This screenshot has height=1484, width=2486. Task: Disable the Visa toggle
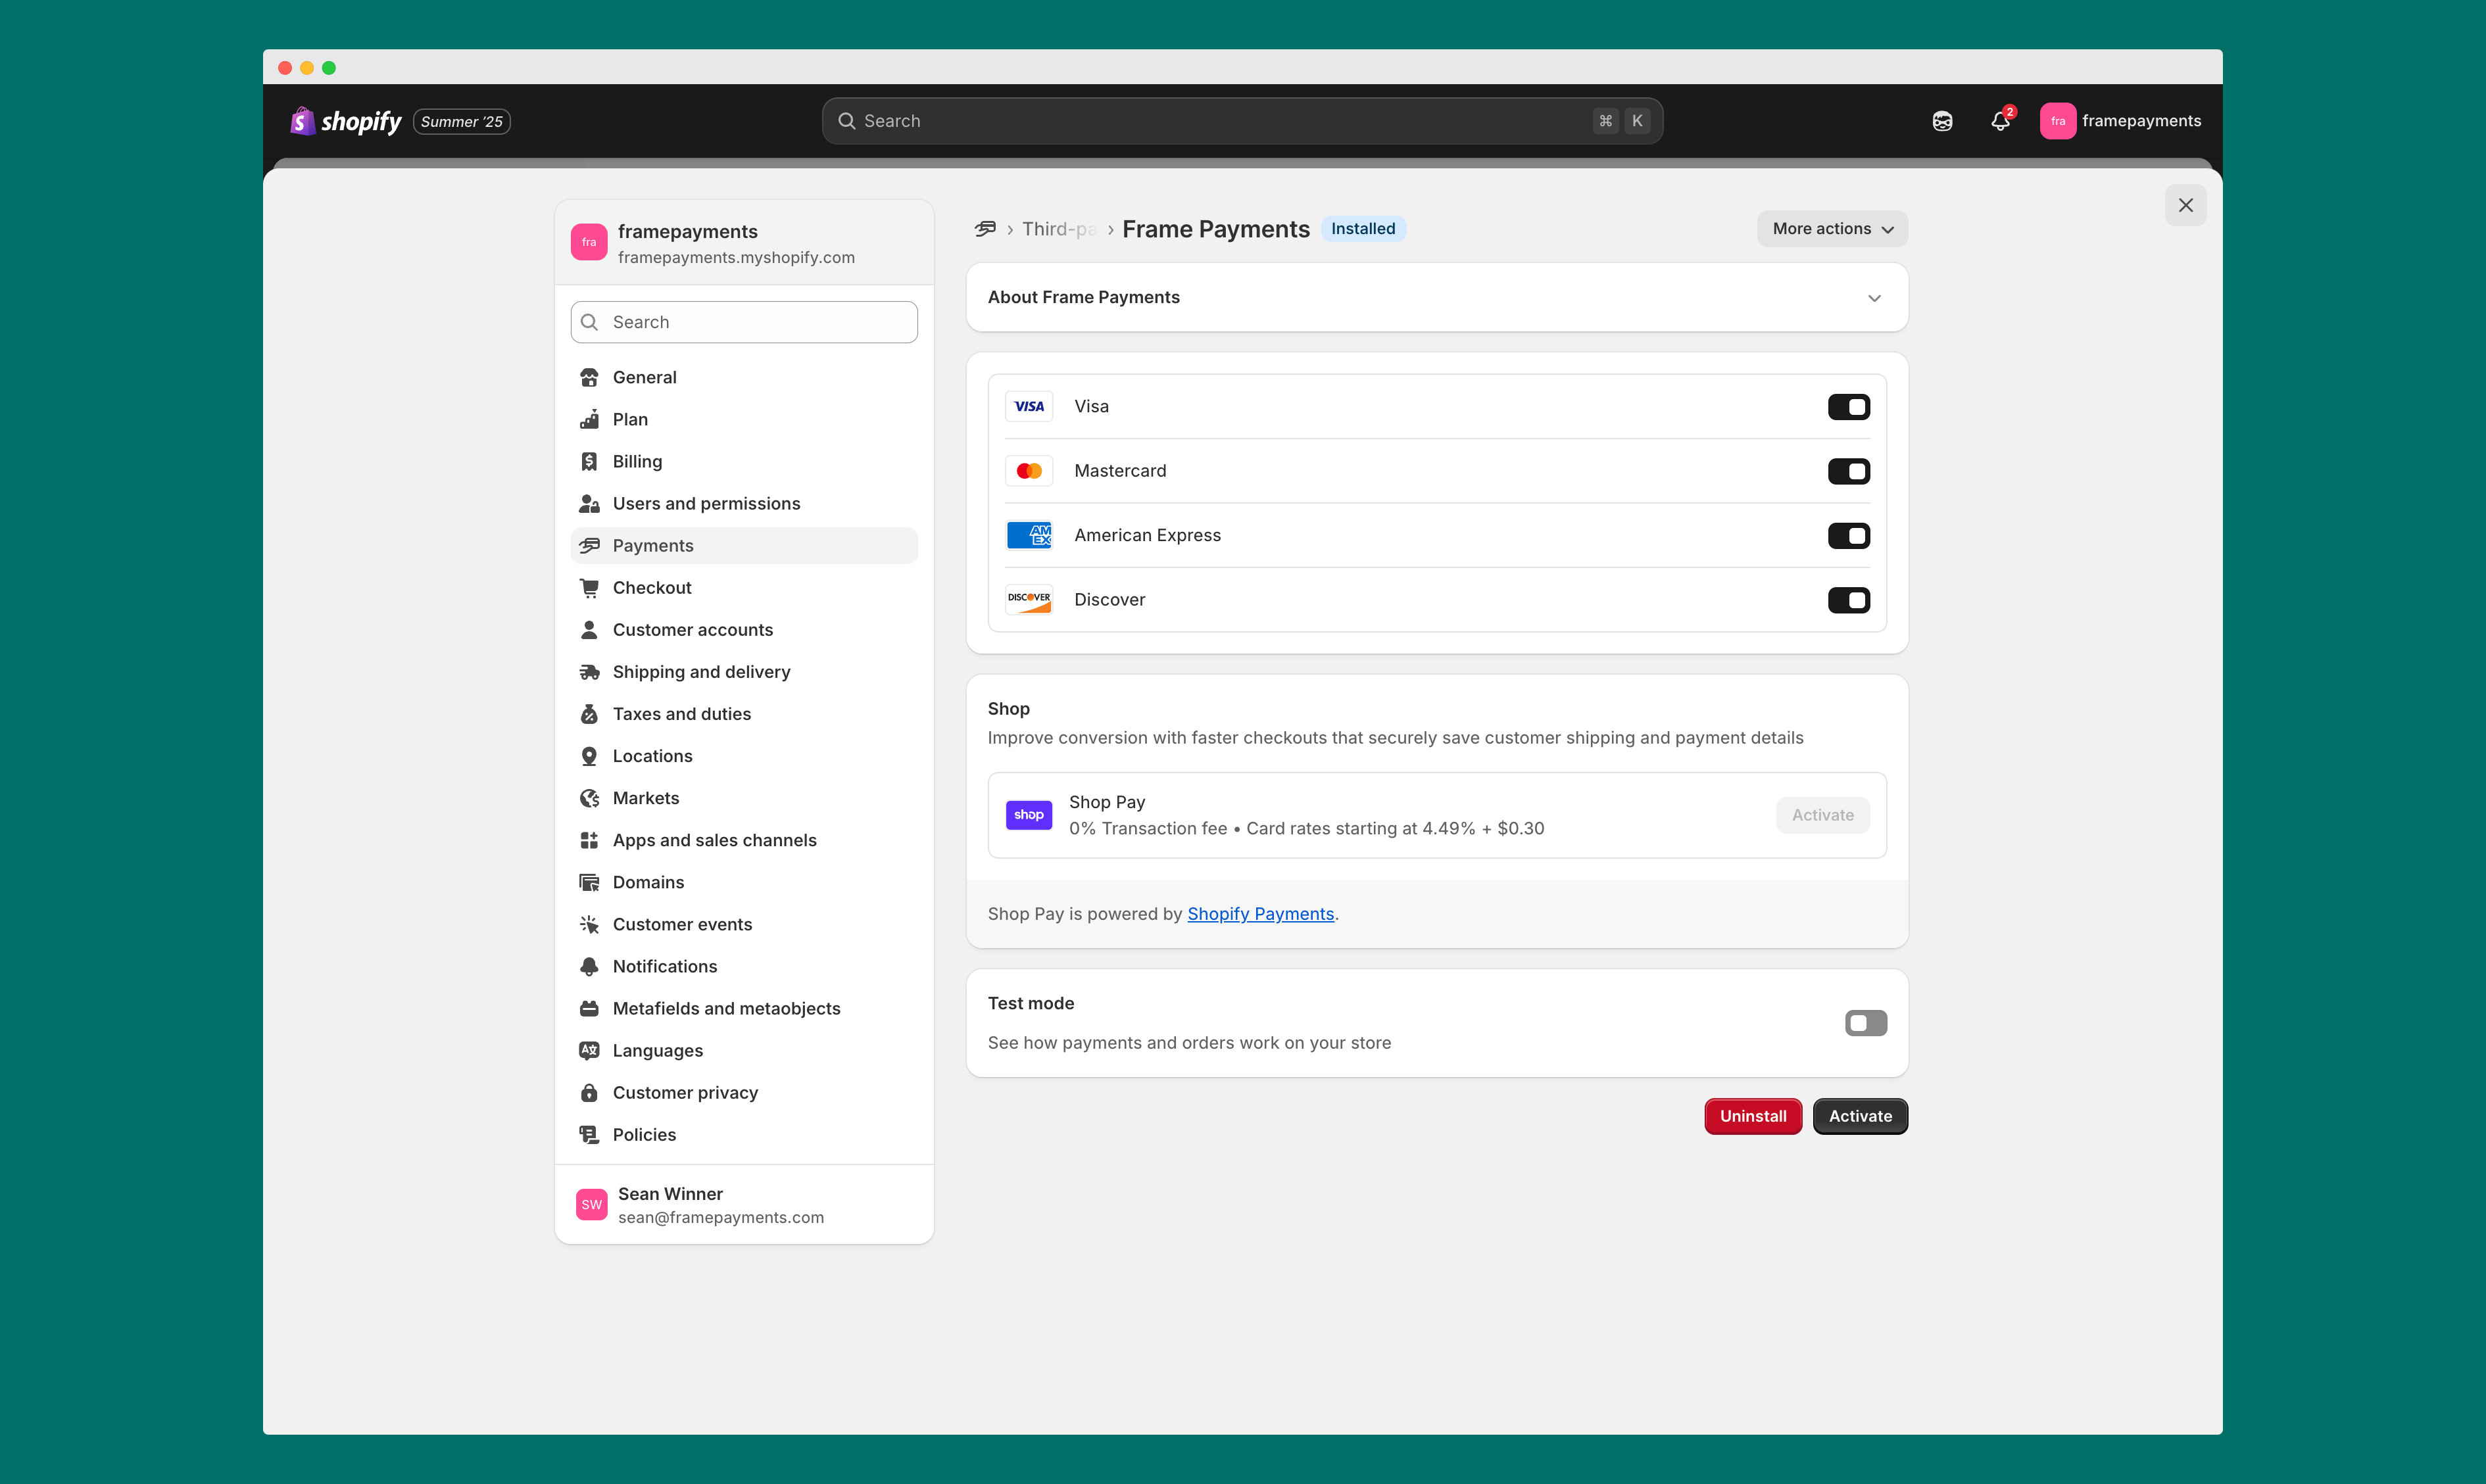[1848, 407]
